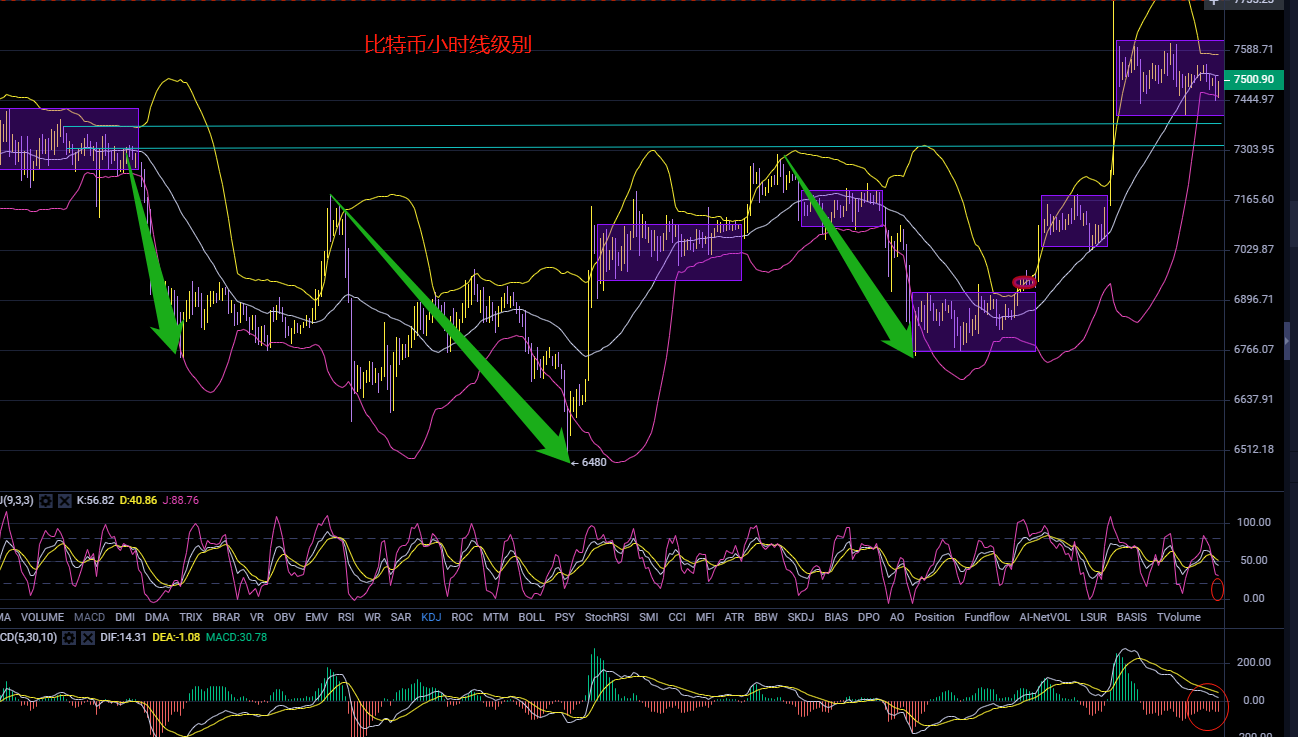The width and height of the screenshot is (1298, 737).
Task: Click the plus icon above price axis
Action: click(1214, 3)
